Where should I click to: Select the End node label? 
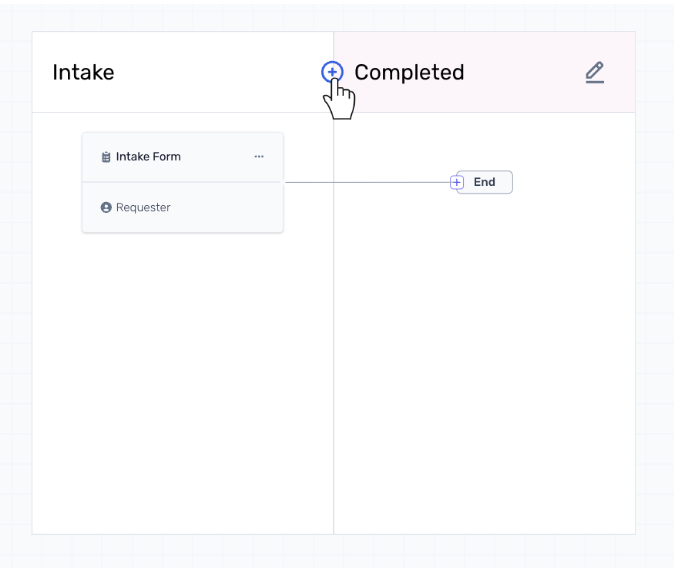485,182
